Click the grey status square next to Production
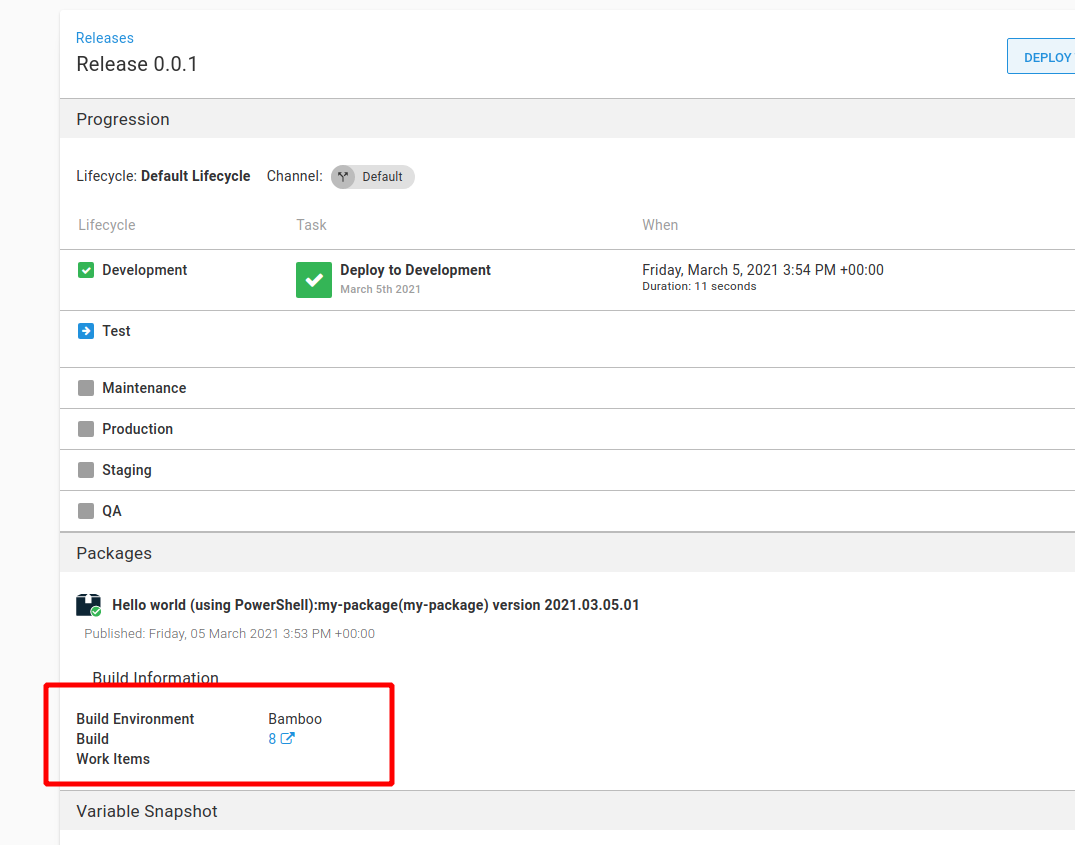 coord(86,428)
